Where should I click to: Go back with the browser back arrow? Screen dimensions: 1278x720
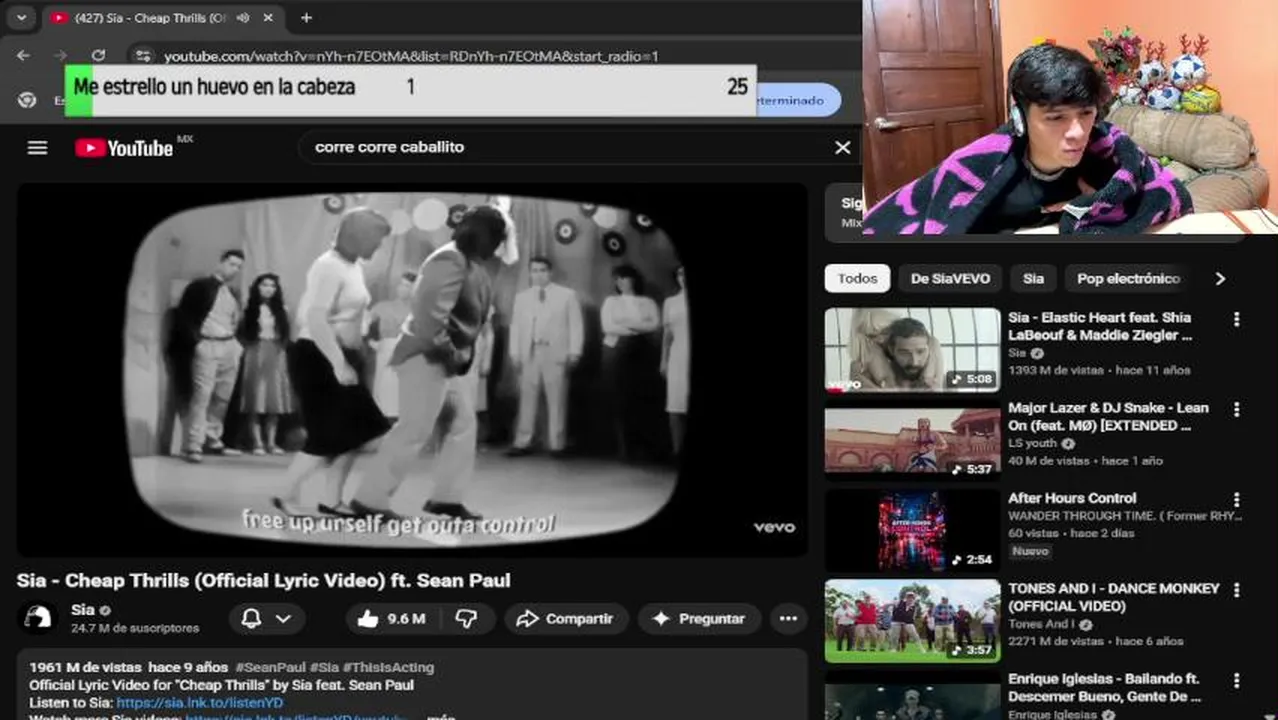tap(24, 56)
